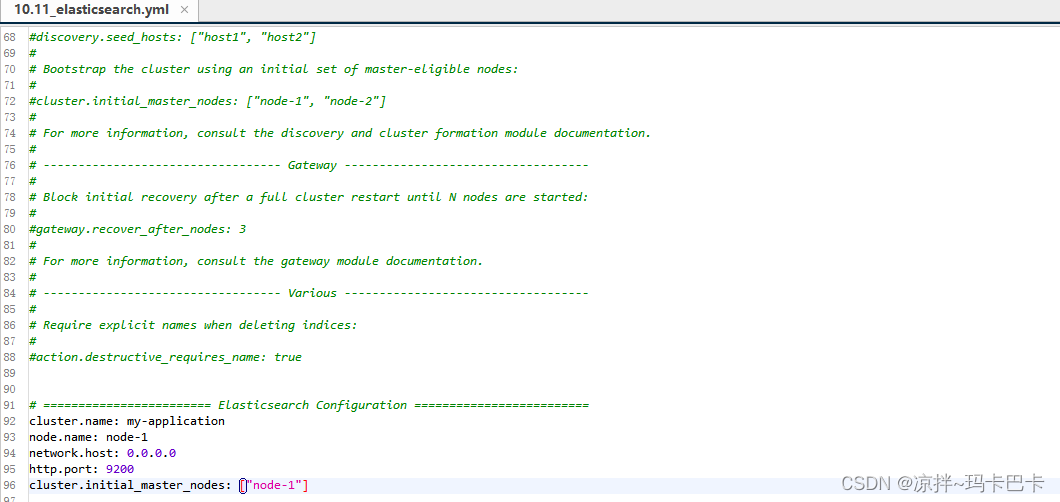The height and width of the screenshot is (502, 1060).
Task: Click line number 80 in the gutter
Action: [9, 229]
